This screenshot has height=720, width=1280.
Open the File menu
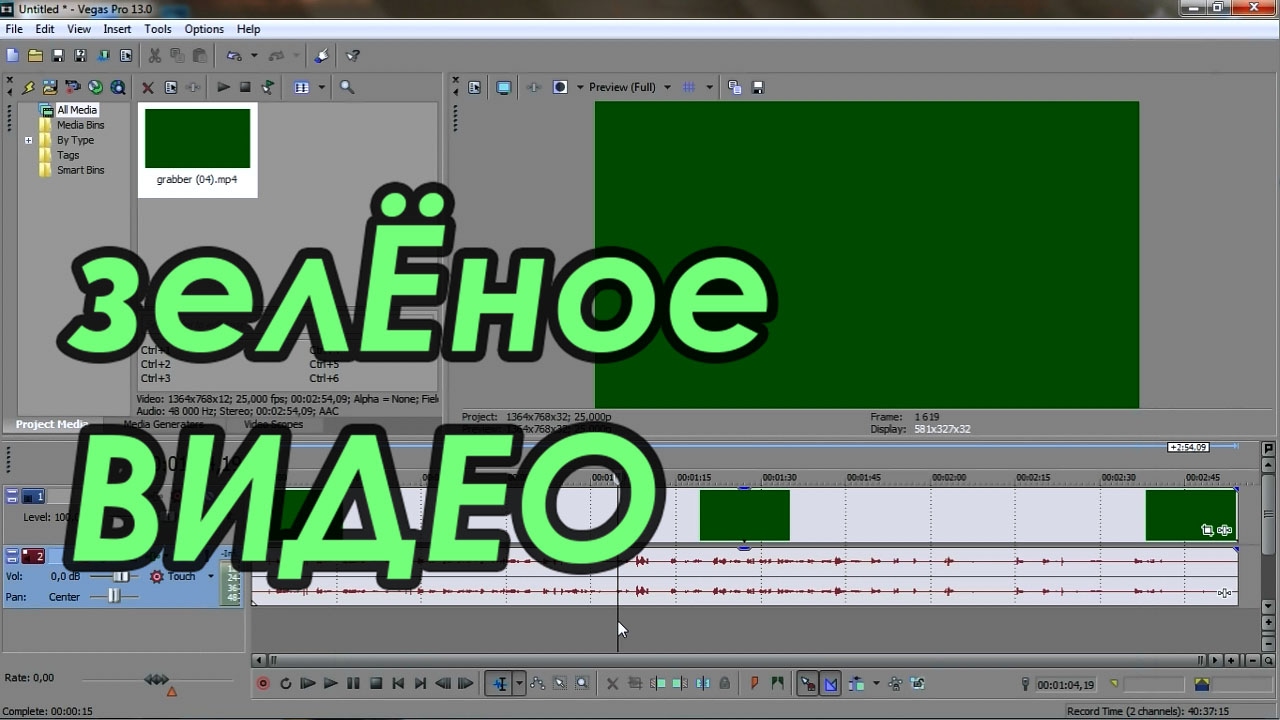(14, 29)
